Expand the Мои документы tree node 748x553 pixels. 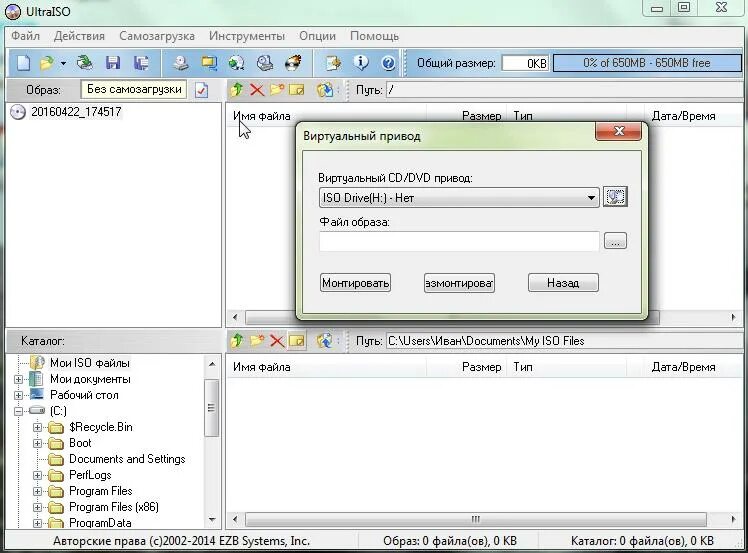[18, 379]
